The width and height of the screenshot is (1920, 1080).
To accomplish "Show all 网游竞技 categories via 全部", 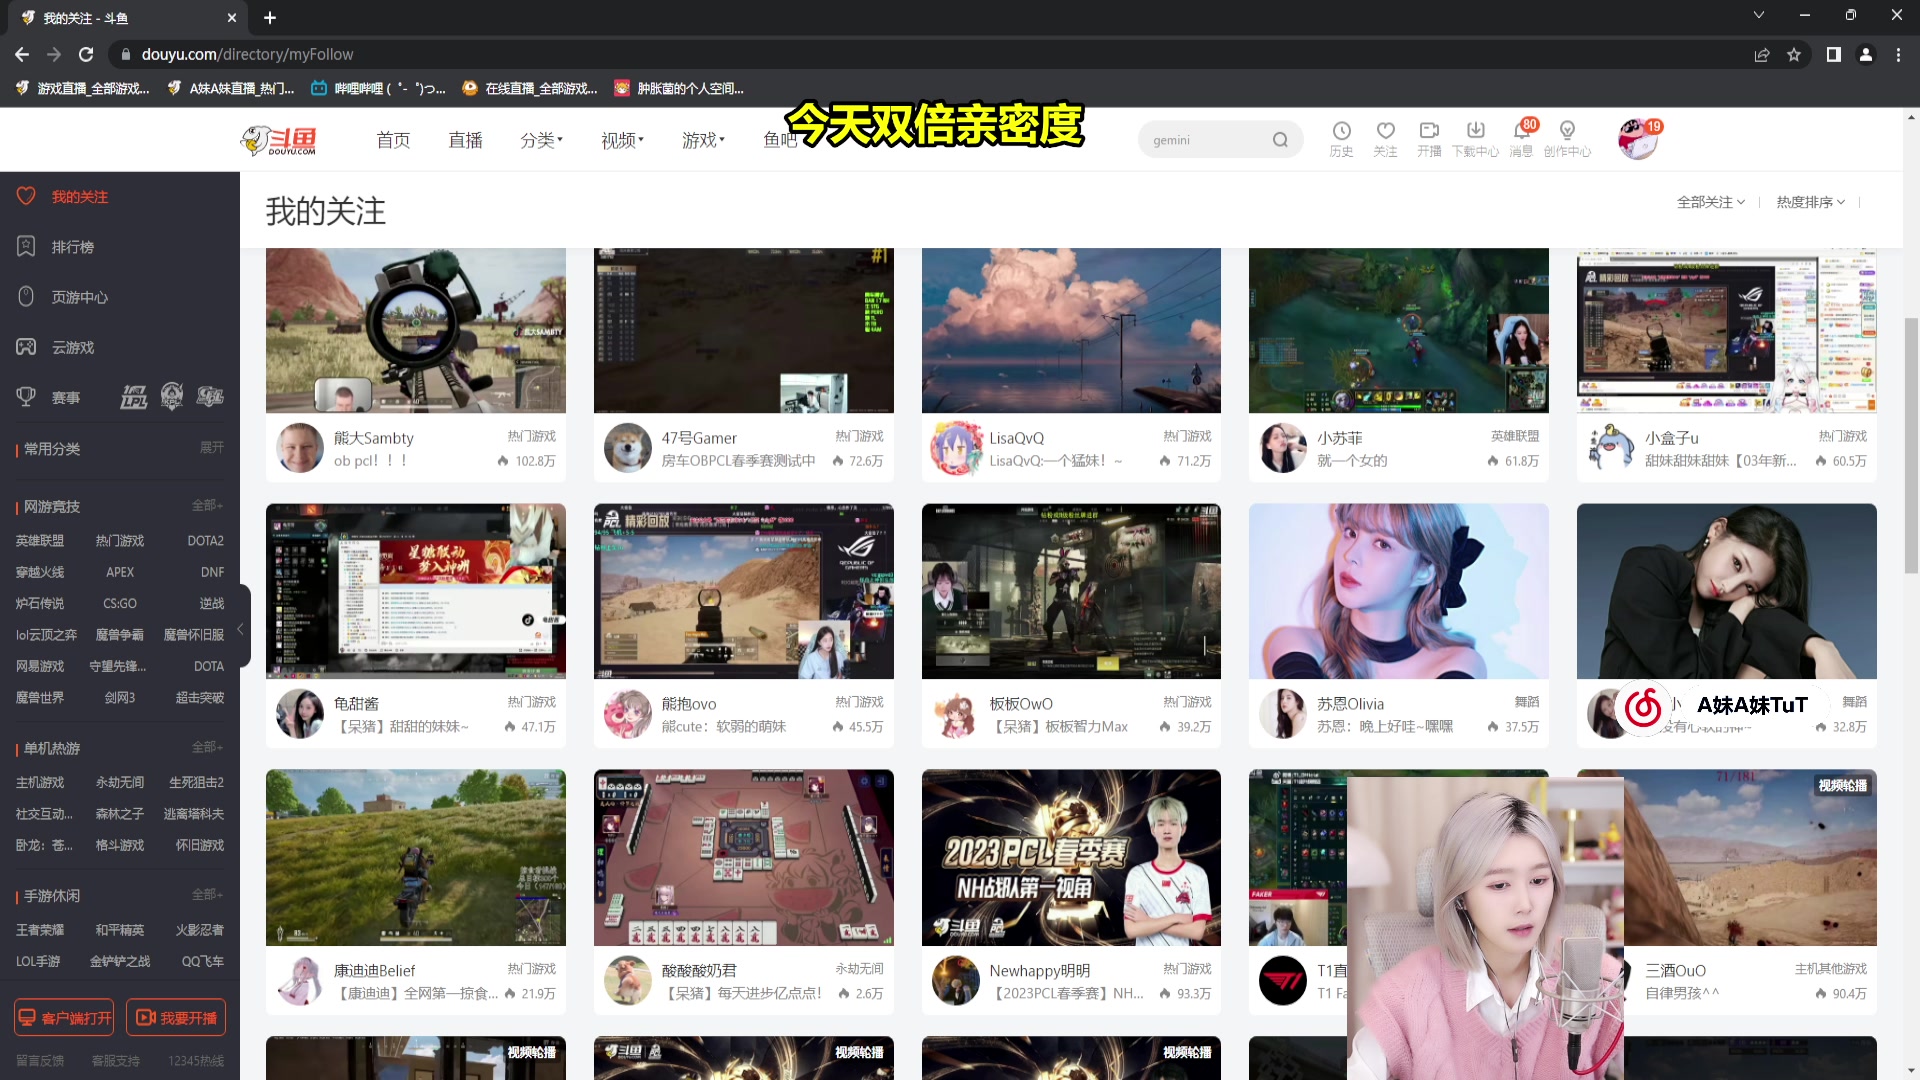I will click(208, 505).
